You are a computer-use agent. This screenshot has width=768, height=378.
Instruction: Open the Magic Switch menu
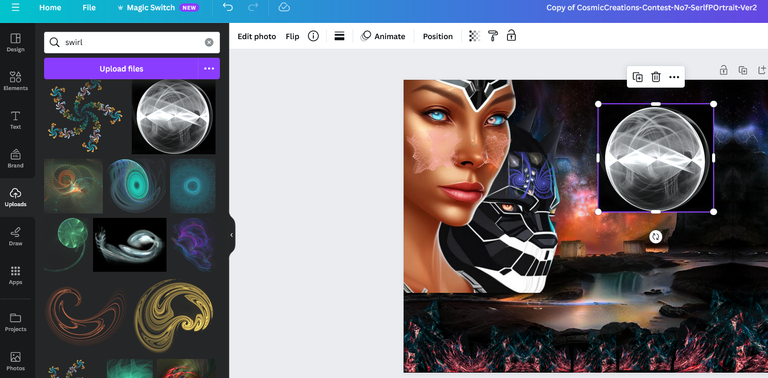[158, 8]
